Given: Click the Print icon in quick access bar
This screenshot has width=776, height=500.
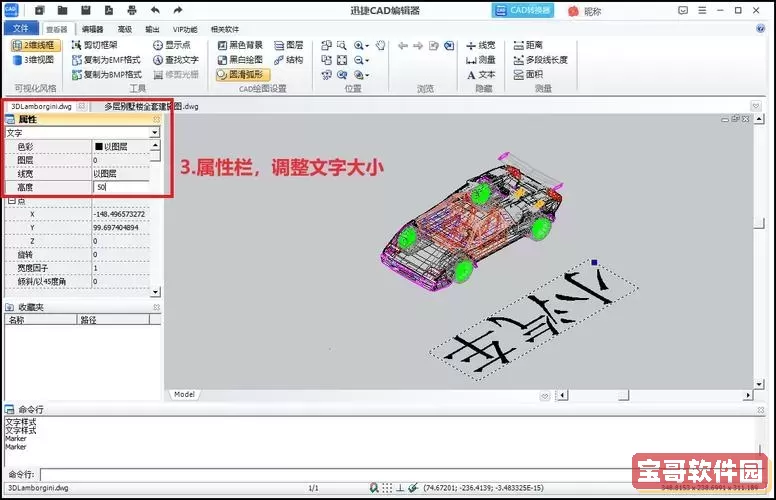Looking at the screenshot, I should click(x=132, y=10).
